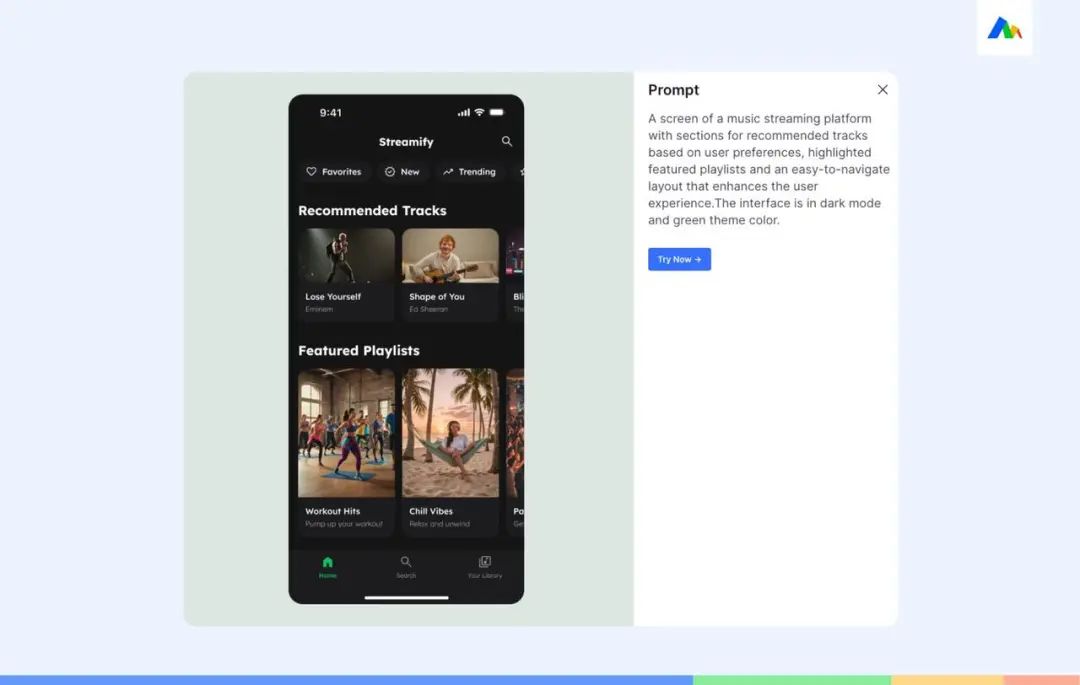Open Your Library tab icon

click(485, 562)
